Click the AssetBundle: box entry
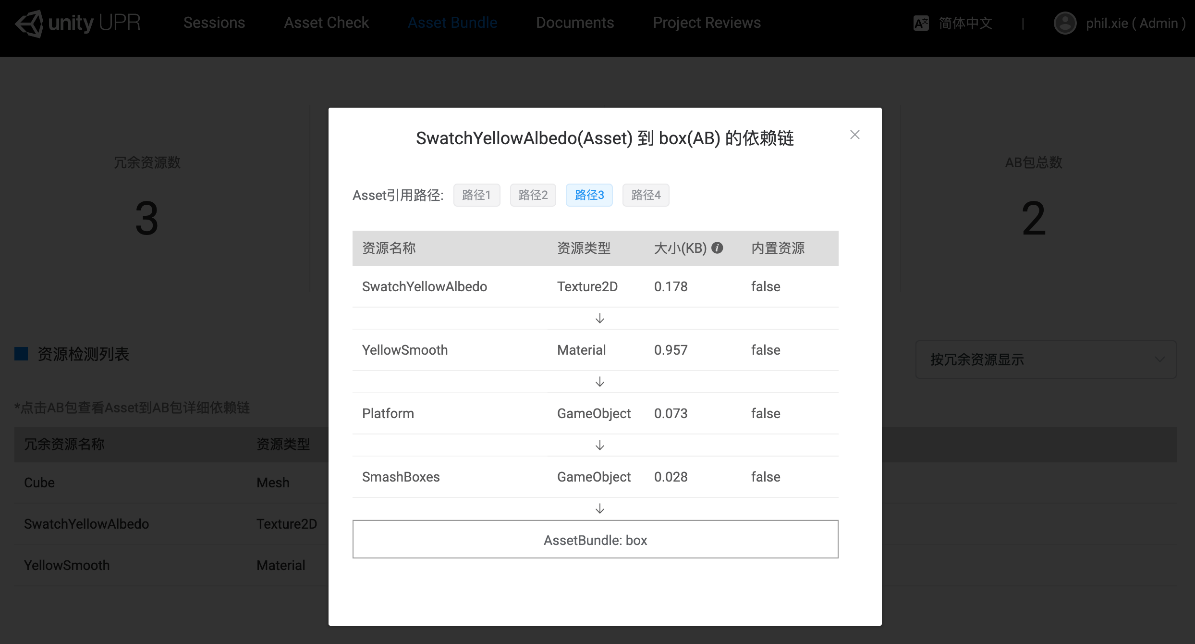 (595, 538)
